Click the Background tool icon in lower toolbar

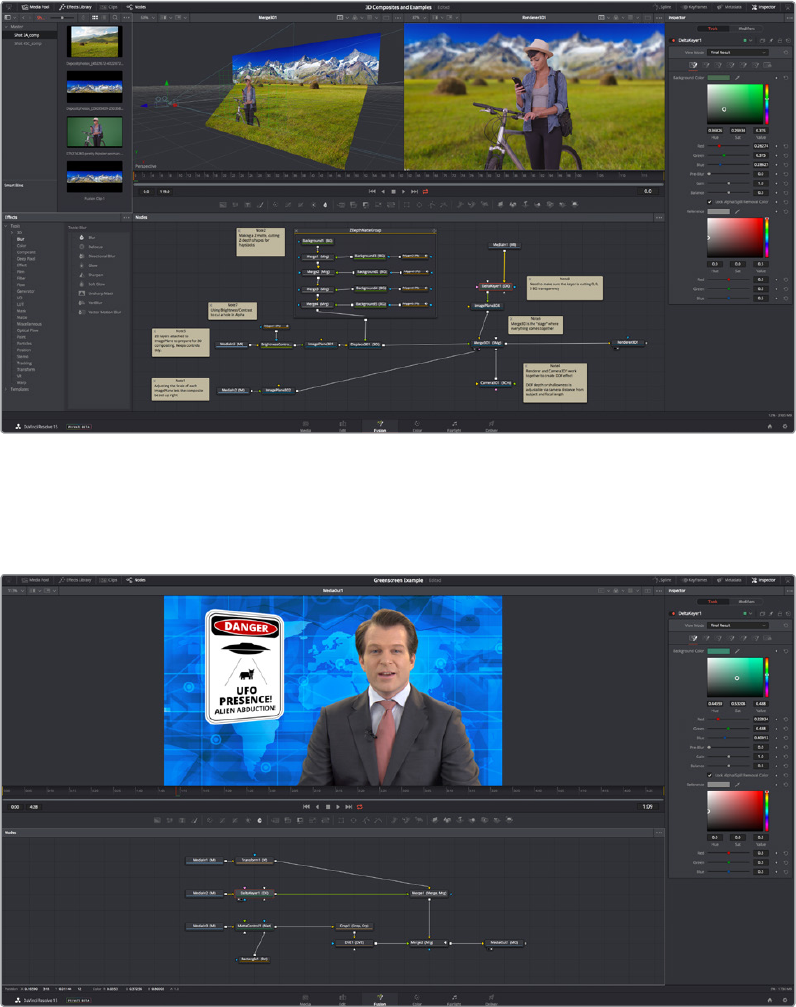(x=157, y=820)
